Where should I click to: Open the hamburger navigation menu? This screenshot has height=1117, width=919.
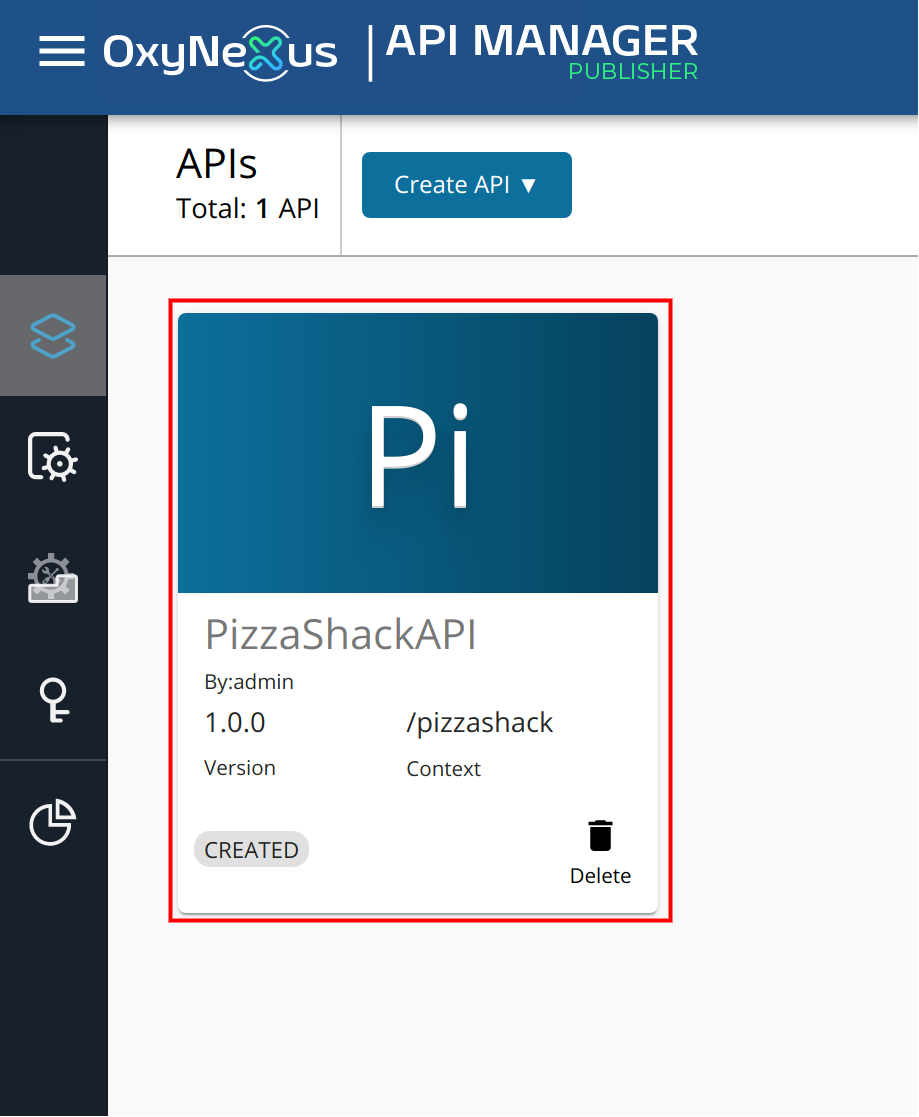click(x=61, y=52)
